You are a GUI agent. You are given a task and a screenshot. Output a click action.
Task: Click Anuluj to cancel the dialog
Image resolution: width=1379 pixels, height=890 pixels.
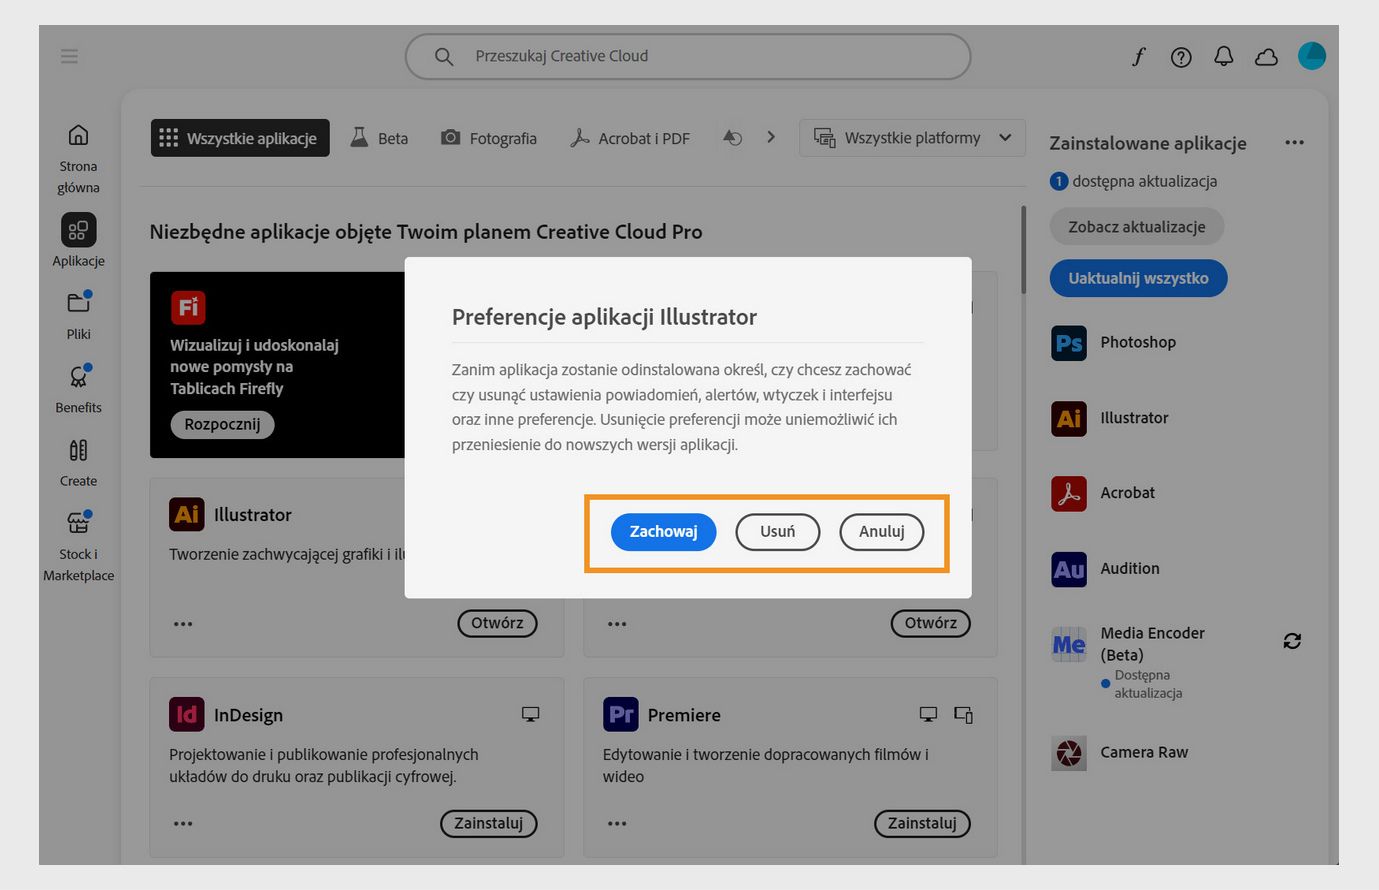[x=882, y=532]
